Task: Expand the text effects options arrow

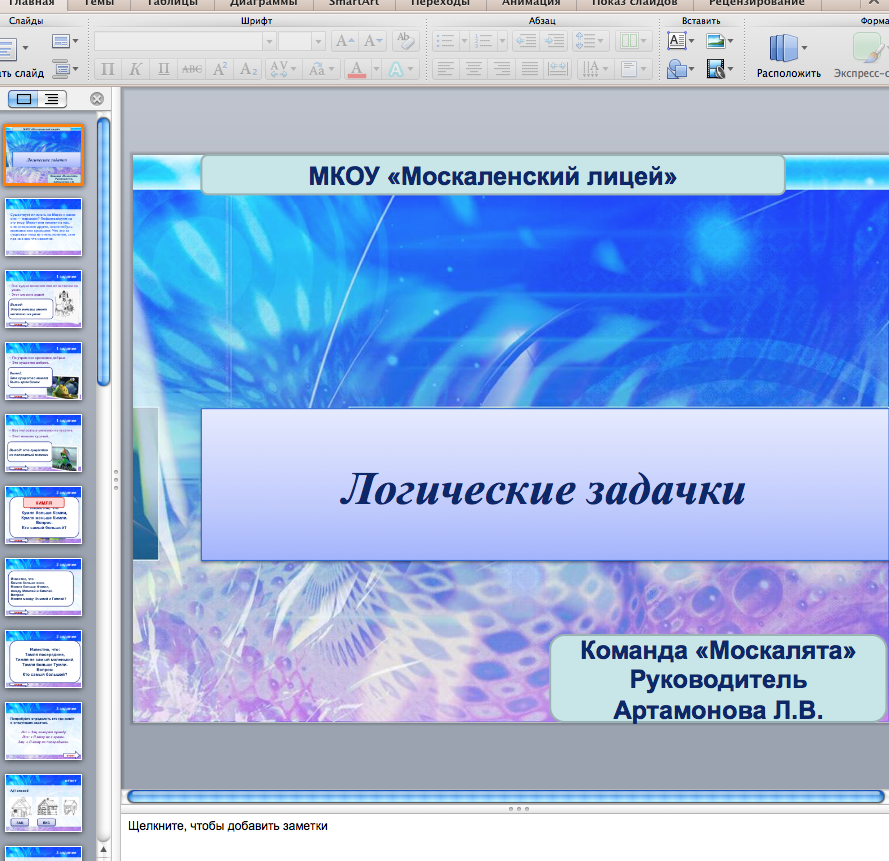Action: point(410,69)
